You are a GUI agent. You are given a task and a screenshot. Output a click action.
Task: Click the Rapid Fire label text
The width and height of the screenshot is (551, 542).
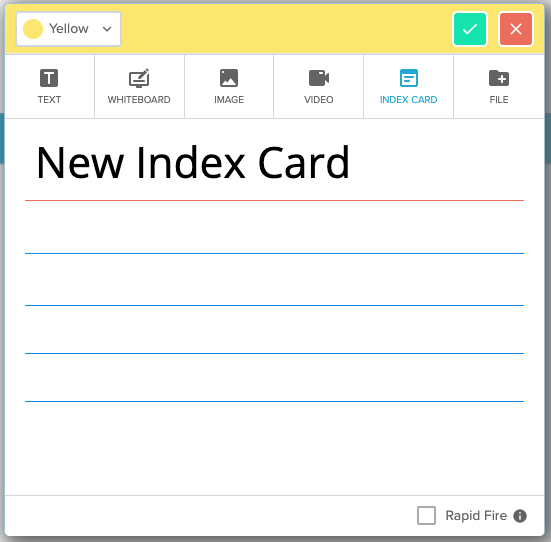[476, 516]
